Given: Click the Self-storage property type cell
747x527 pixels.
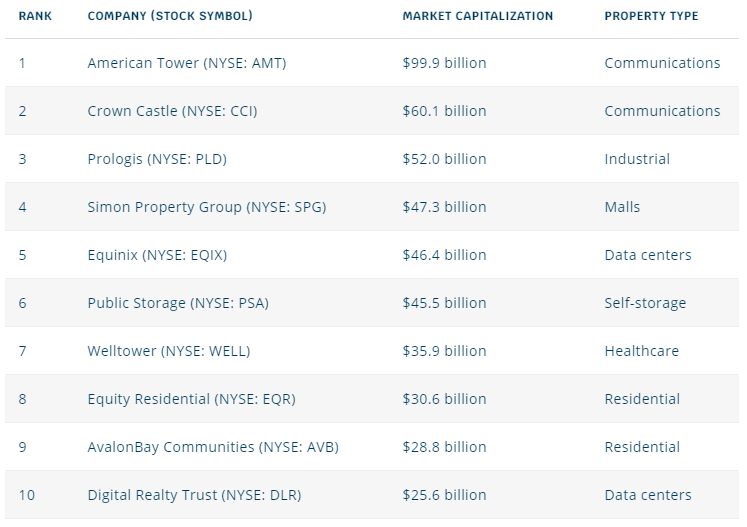Looking at the screenshot, I should pos(645,303).
